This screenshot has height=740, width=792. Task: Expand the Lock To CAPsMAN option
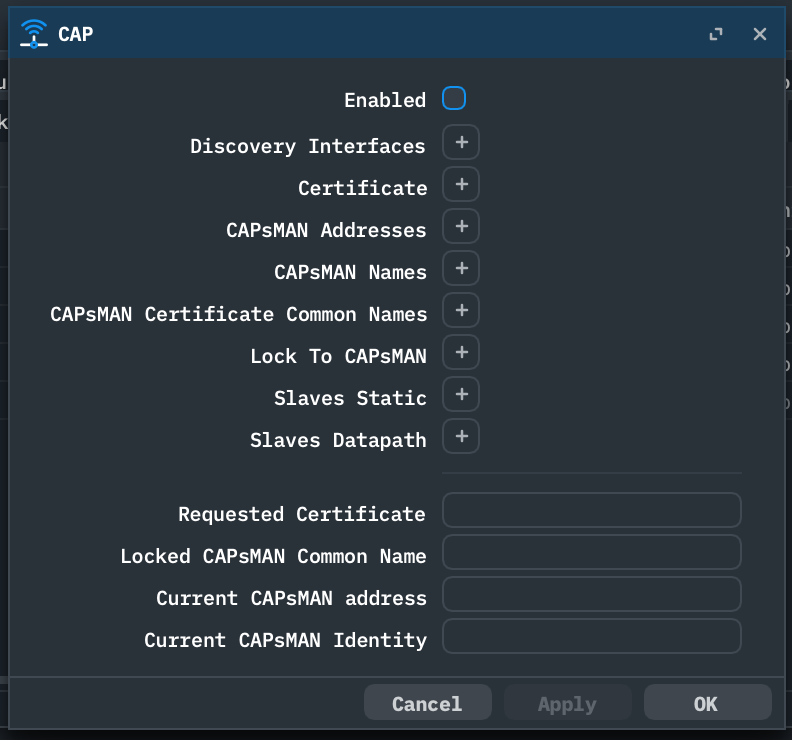461,353
